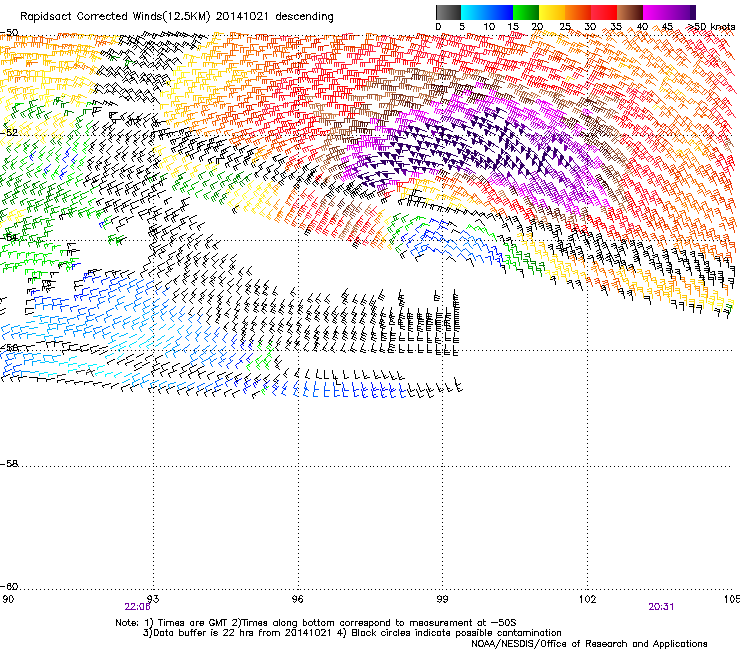This screenshot has width=740, height=650.
Task: Click the legend value '25'
Action: (564, 27)
